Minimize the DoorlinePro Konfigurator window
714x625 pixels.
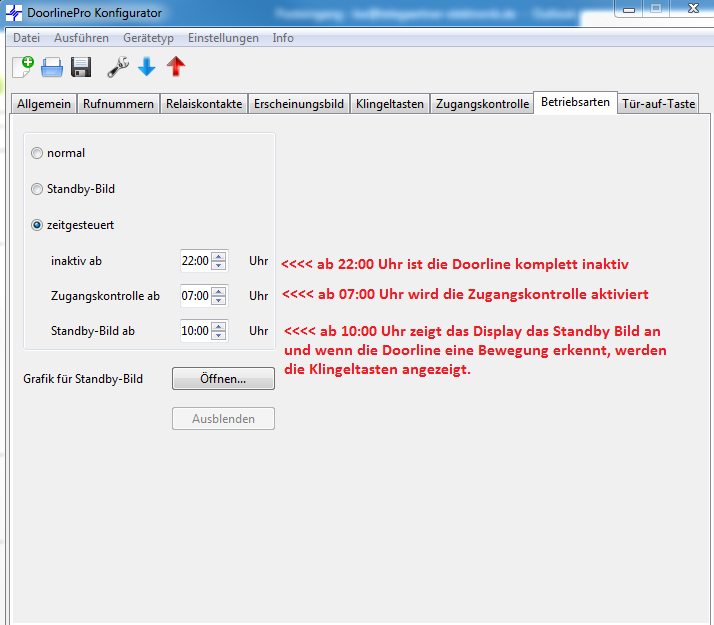click(x=629, y=9)
